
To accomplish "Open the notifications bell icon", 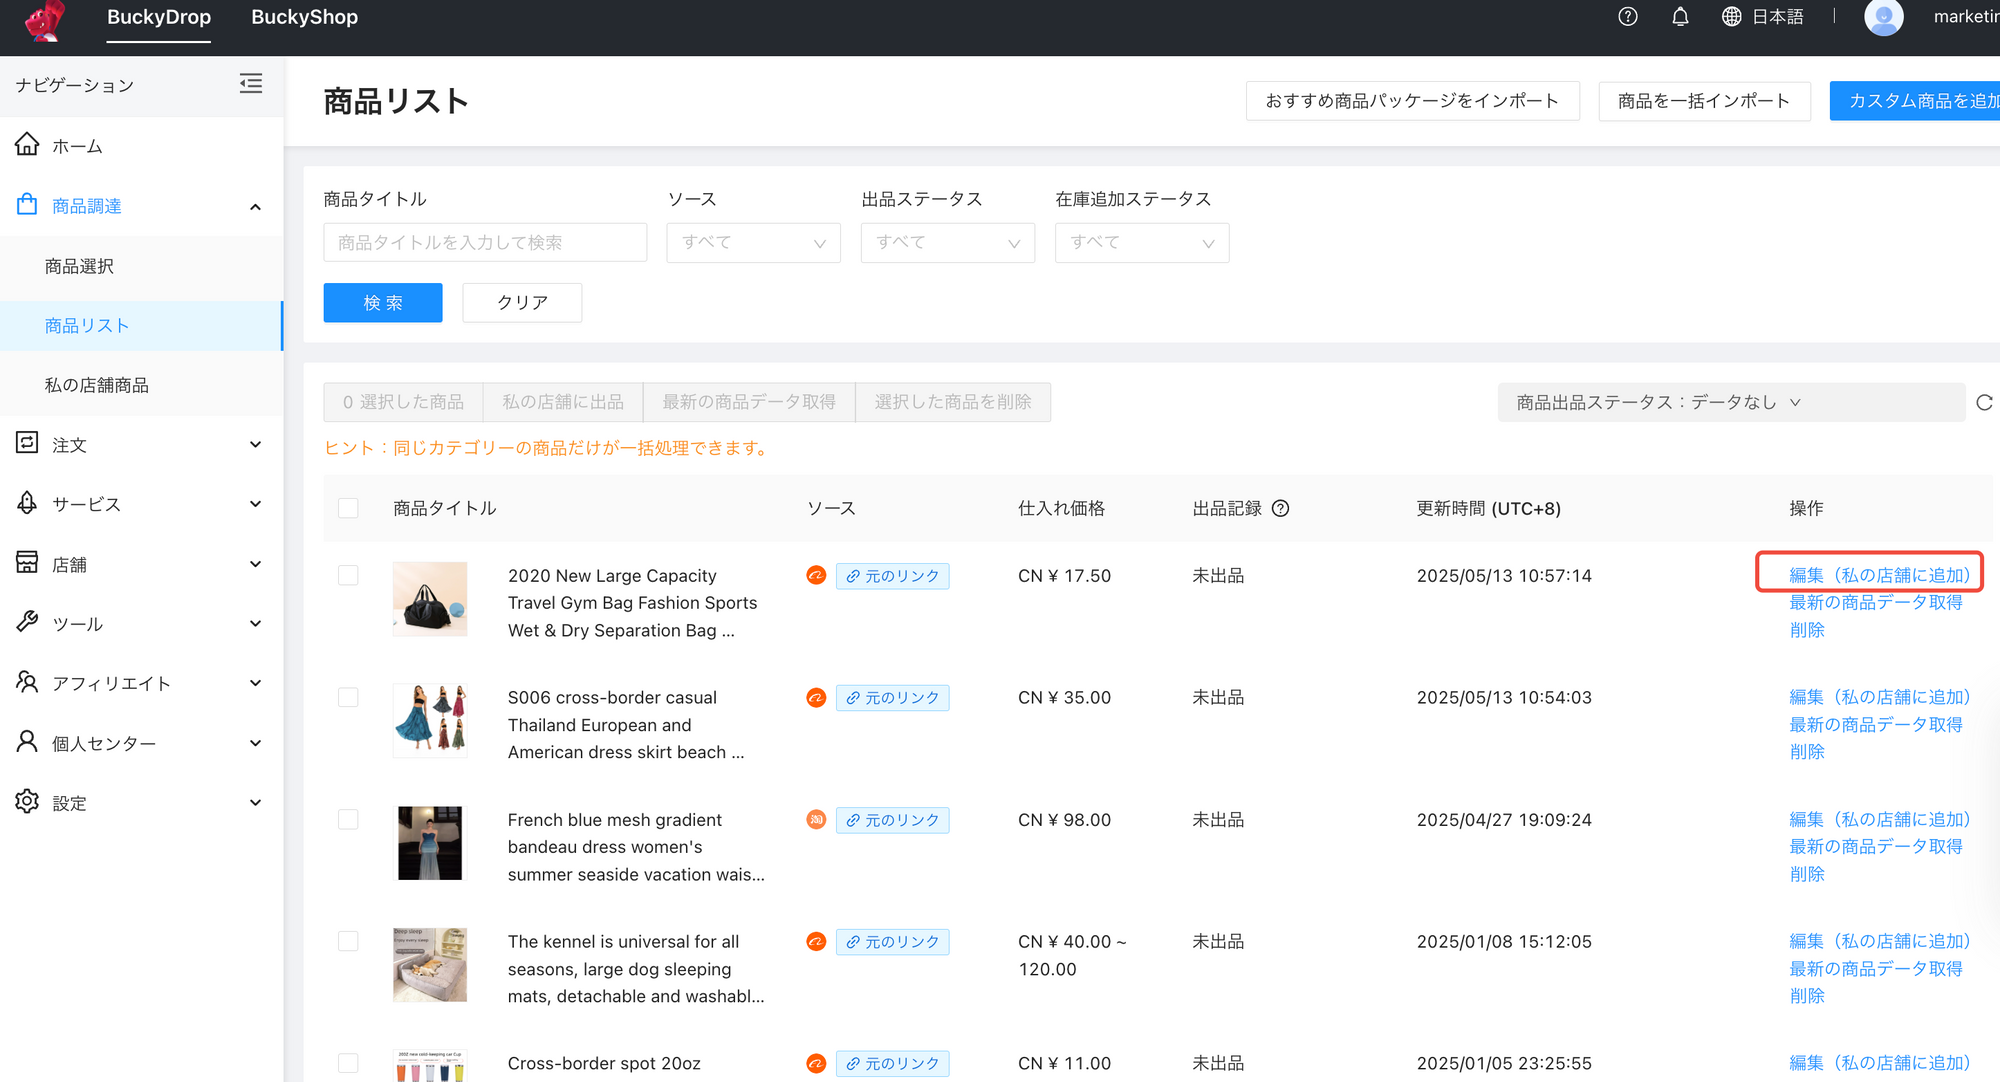I will pyautogui.click(x=1680, y=17).
